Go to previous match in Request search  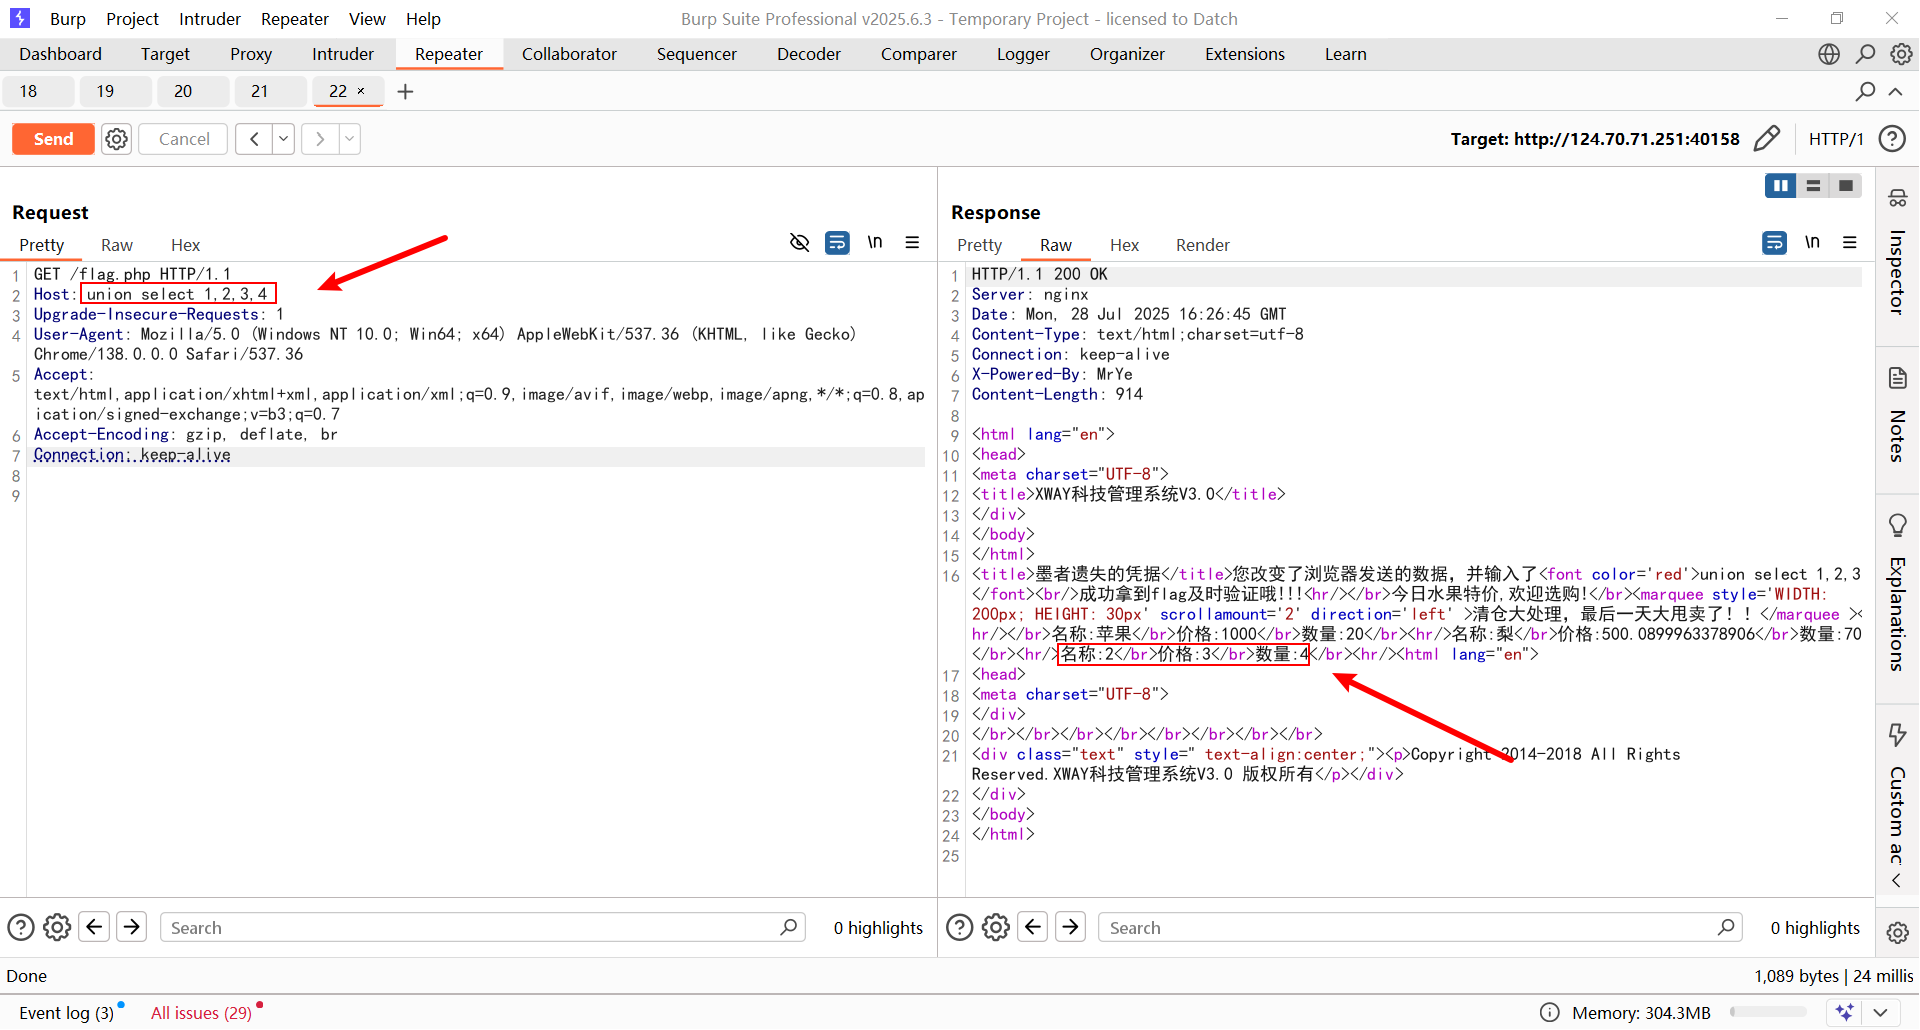click(94, 927)
